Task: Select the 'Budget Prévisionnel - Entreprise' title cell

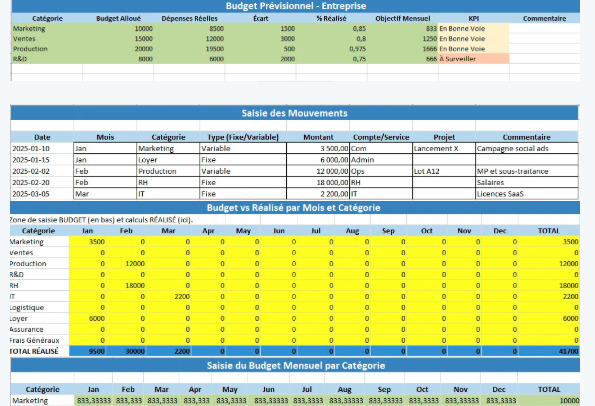Action: point(296,6)
